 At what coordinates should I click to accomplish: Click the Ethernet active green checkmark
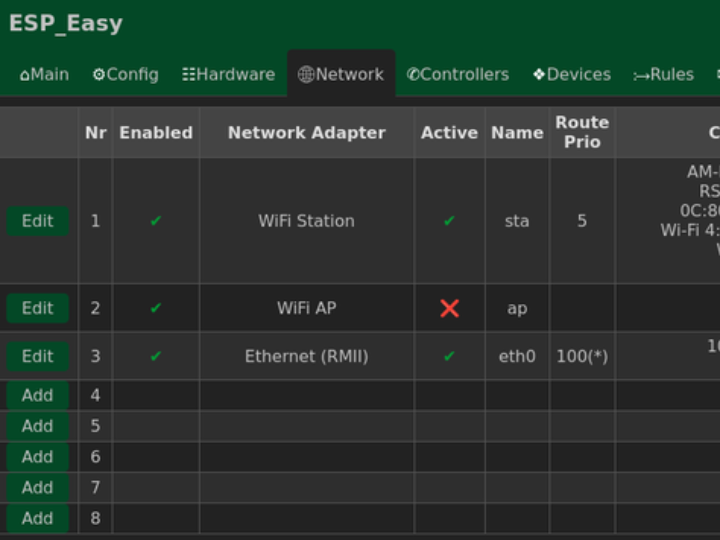(449, 356)
